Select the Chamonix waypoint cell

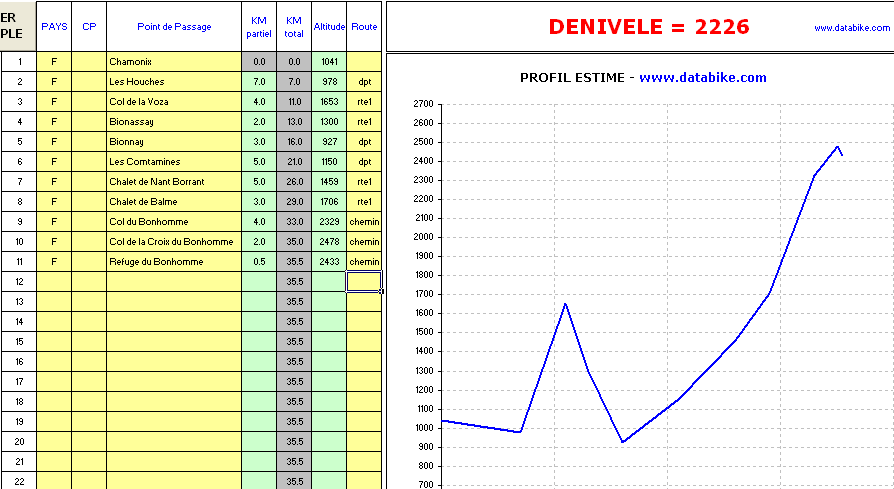click(x=174, y=62)
